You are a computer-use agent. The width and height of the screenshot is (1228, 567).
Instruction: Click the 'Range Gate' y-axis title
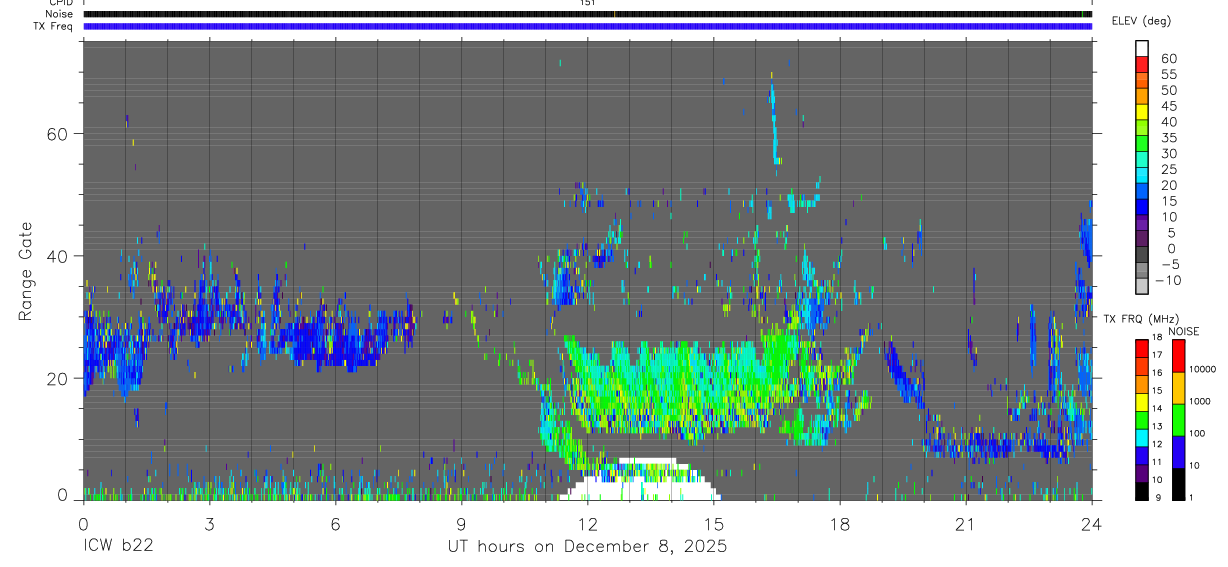click(26, 270)
